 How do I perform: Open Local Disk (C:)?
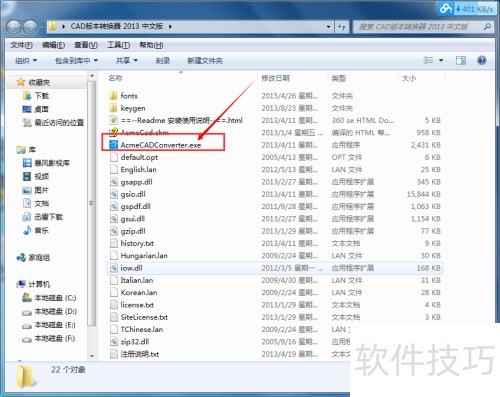(49, 298)
